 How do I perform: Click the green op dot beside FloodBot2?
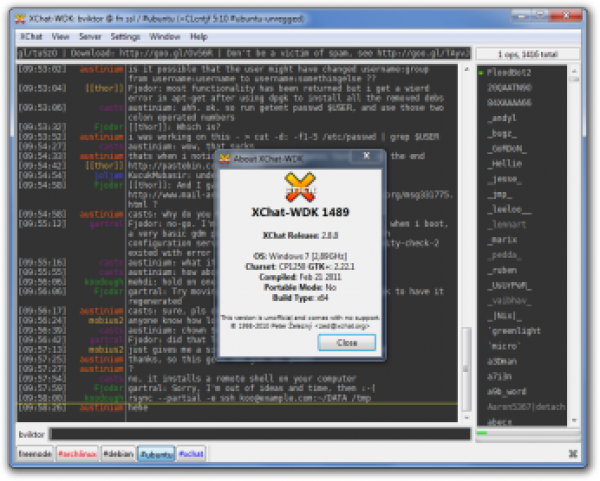click(x=481, y=72)
